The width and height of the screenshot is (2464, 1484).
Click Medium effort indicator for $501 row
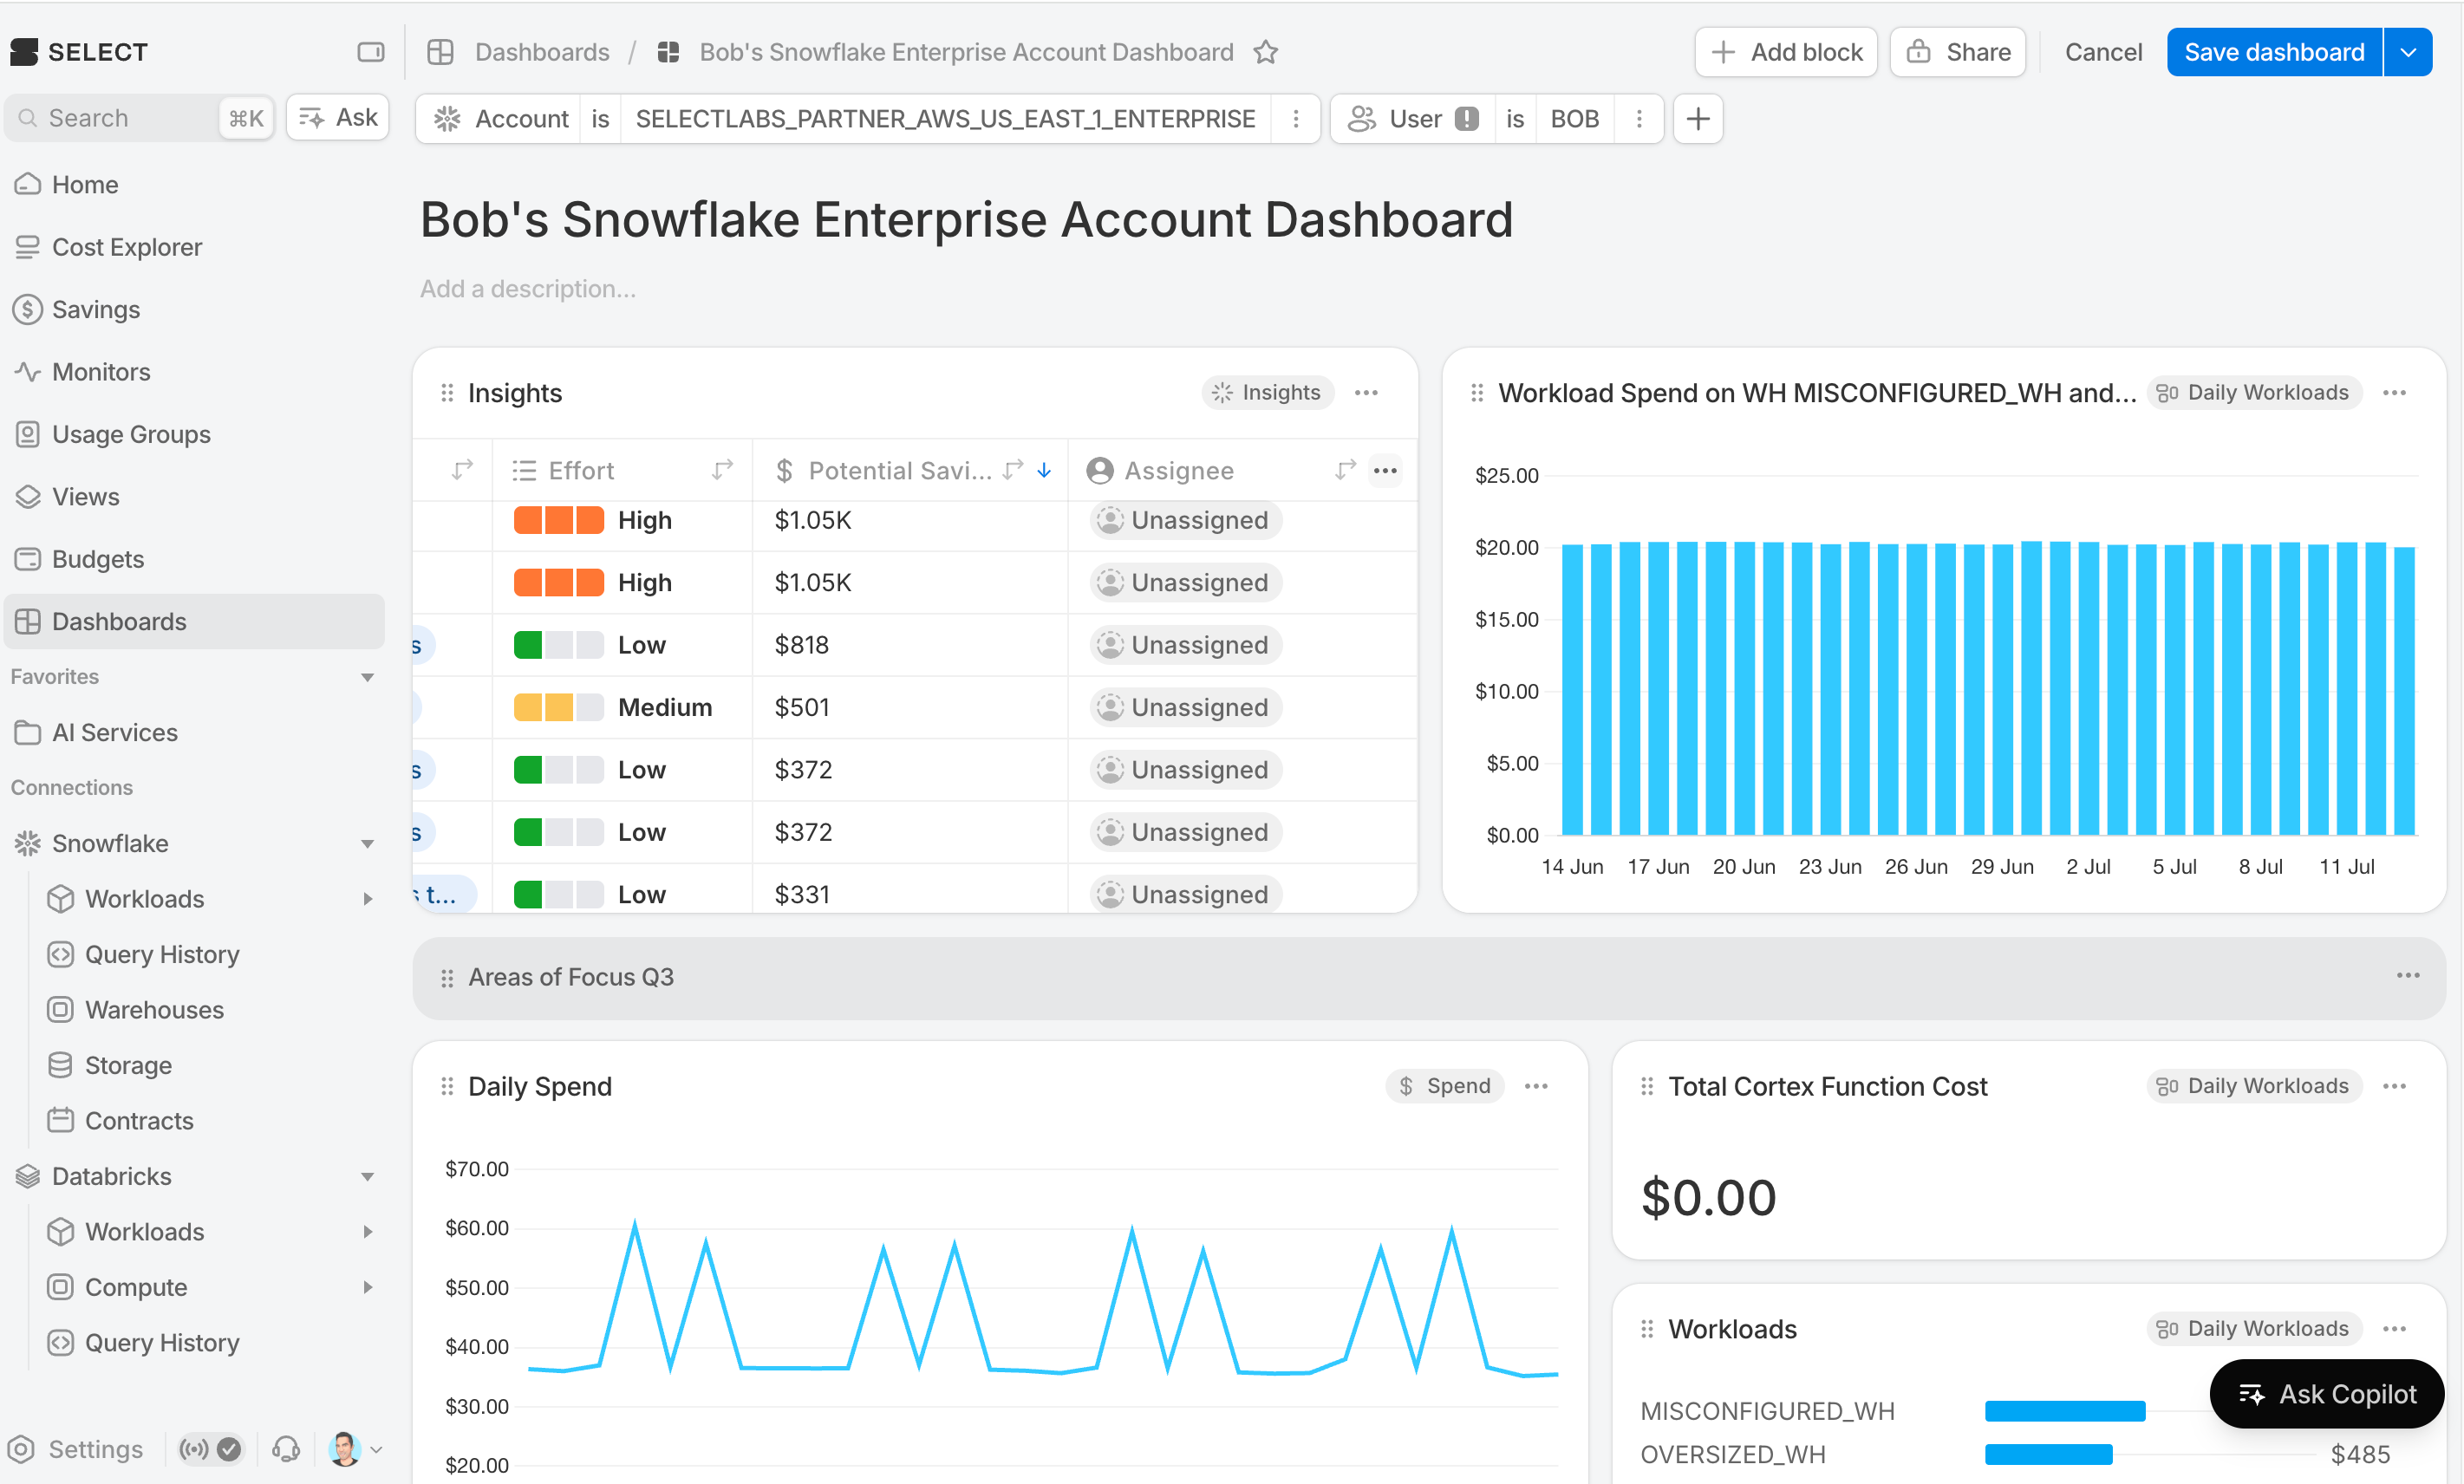pos(558,708)
